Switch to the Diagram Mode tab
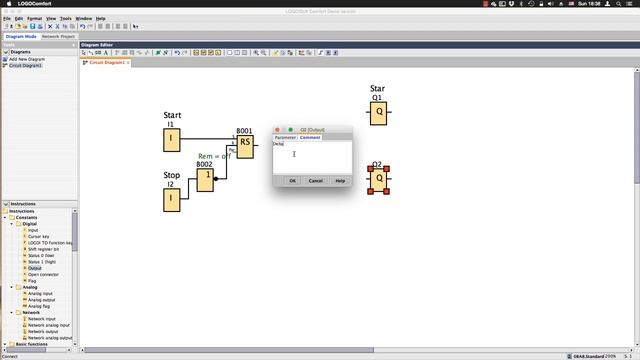This screenshot has height=360, width=640. point(21,37)
